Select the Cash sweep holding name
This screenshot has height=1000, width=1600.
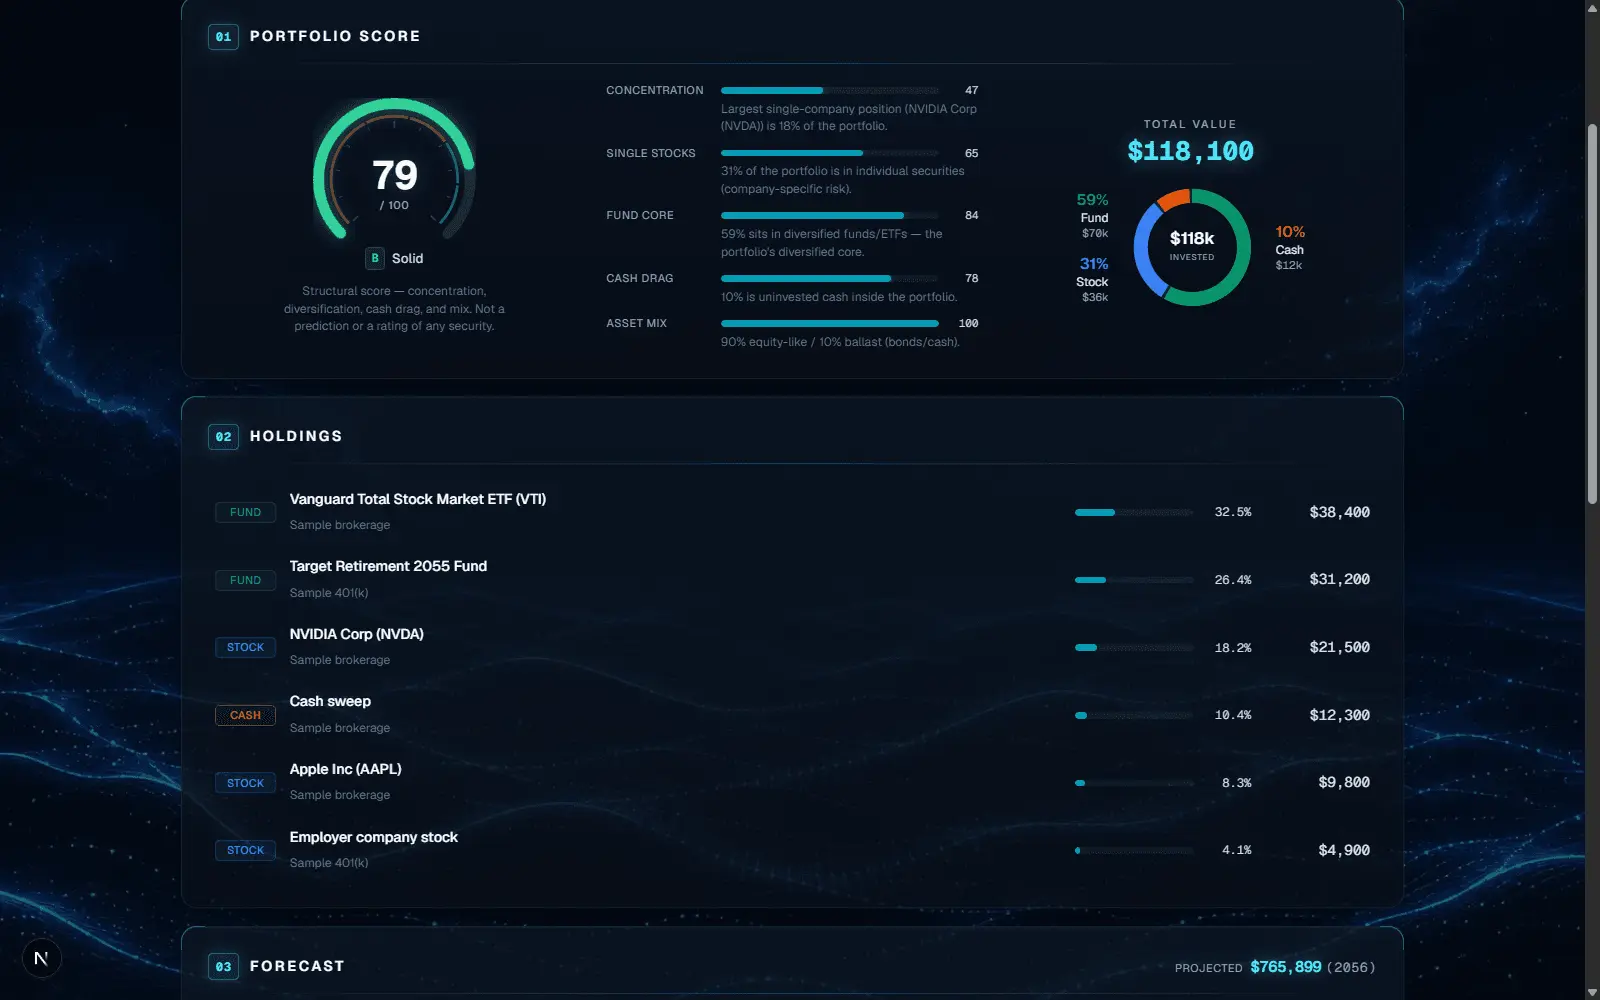pos(330,701)
